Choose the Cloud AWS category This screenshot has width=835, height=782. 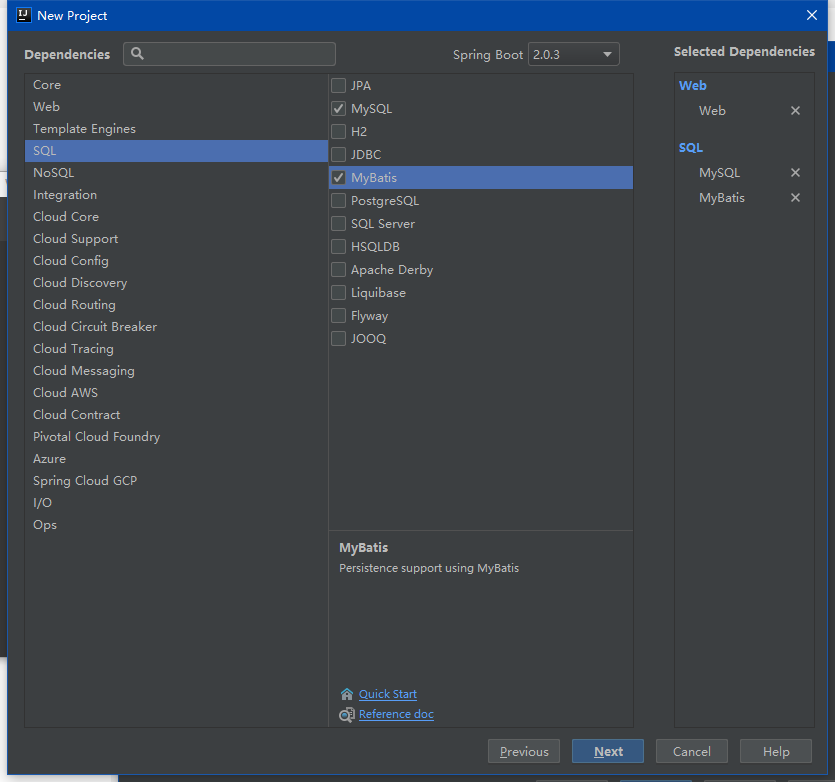(176, 393)
